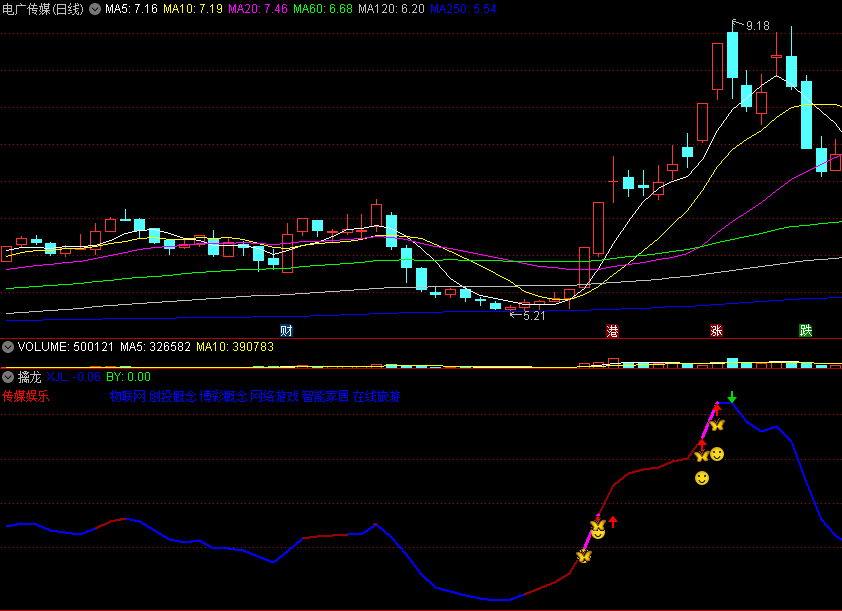Viewport: 842px width, 611px height.
Task: Click the 跌 event marker
Action: click(805, 331)
